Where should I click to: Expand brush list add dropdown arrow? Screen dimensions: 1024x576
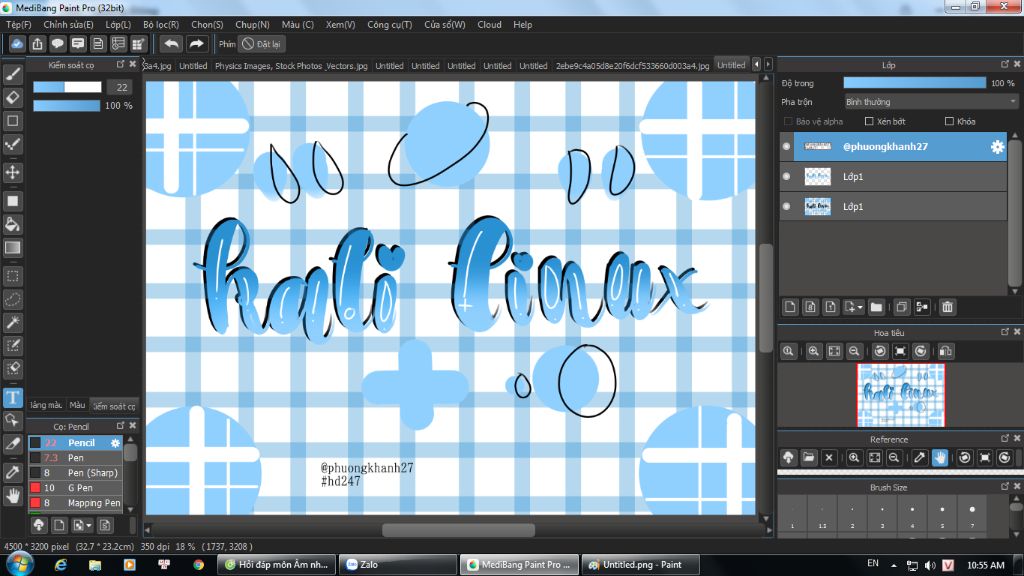pos(89,526)
